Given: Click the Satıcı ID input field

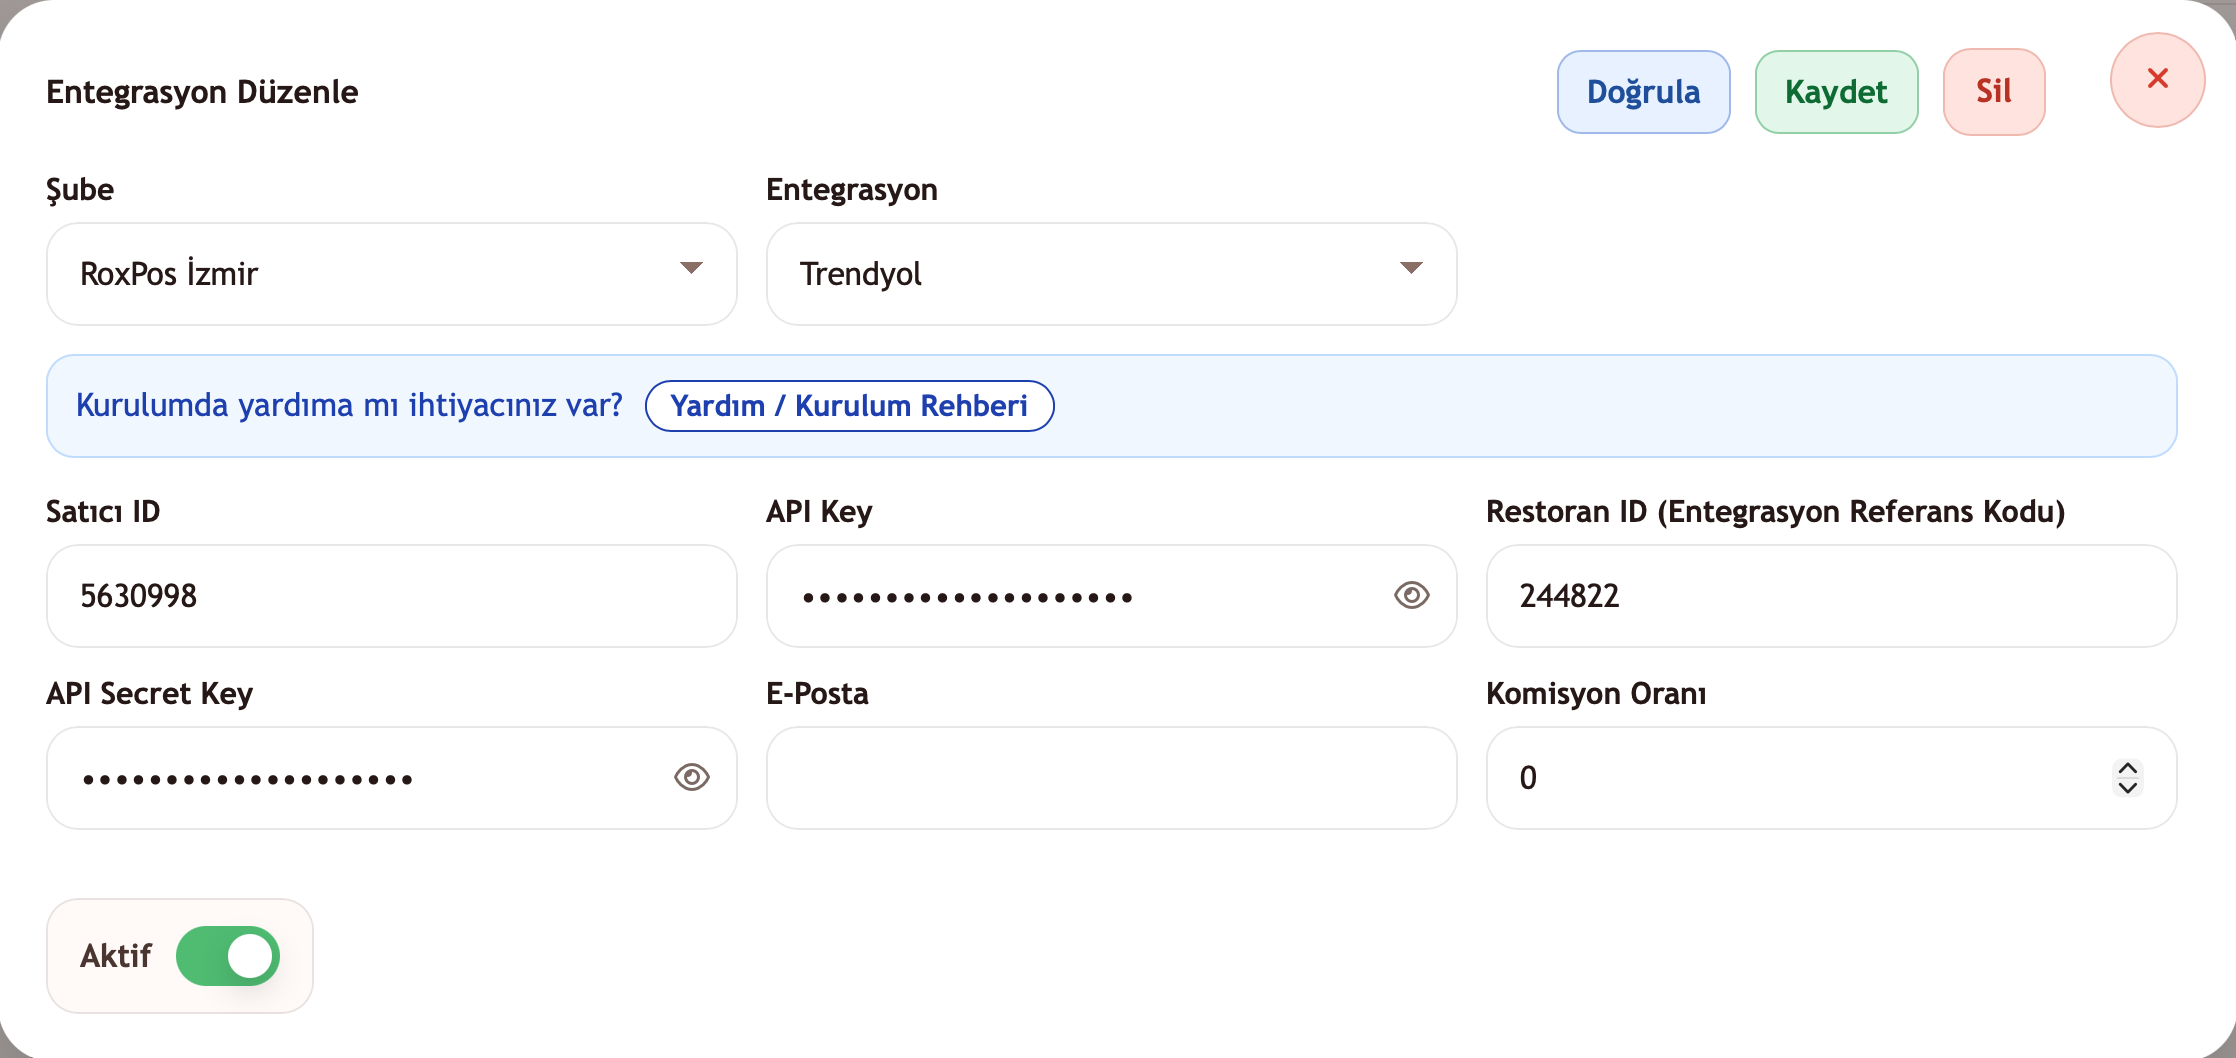Looking at the screenshot, I should coord(390,596).
